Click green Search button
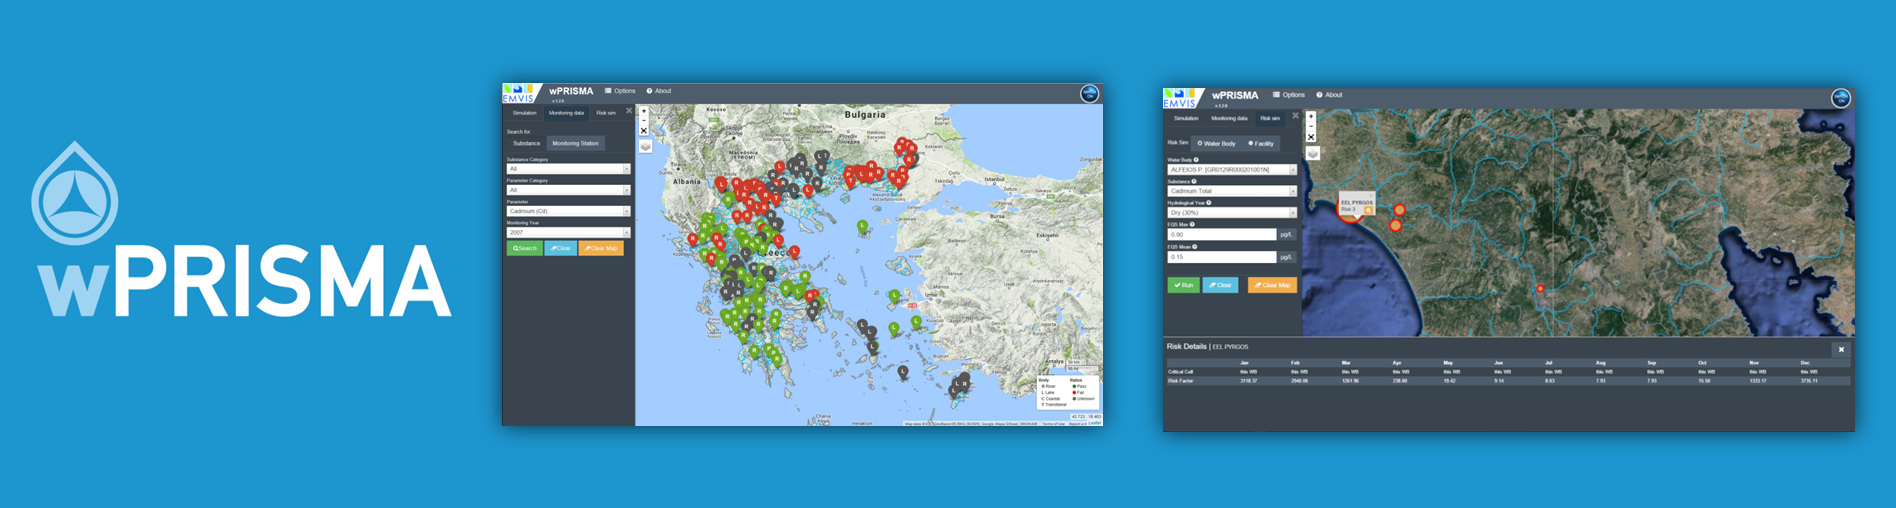The width and height of the screenshot is (1896, 508). (525, 248)
